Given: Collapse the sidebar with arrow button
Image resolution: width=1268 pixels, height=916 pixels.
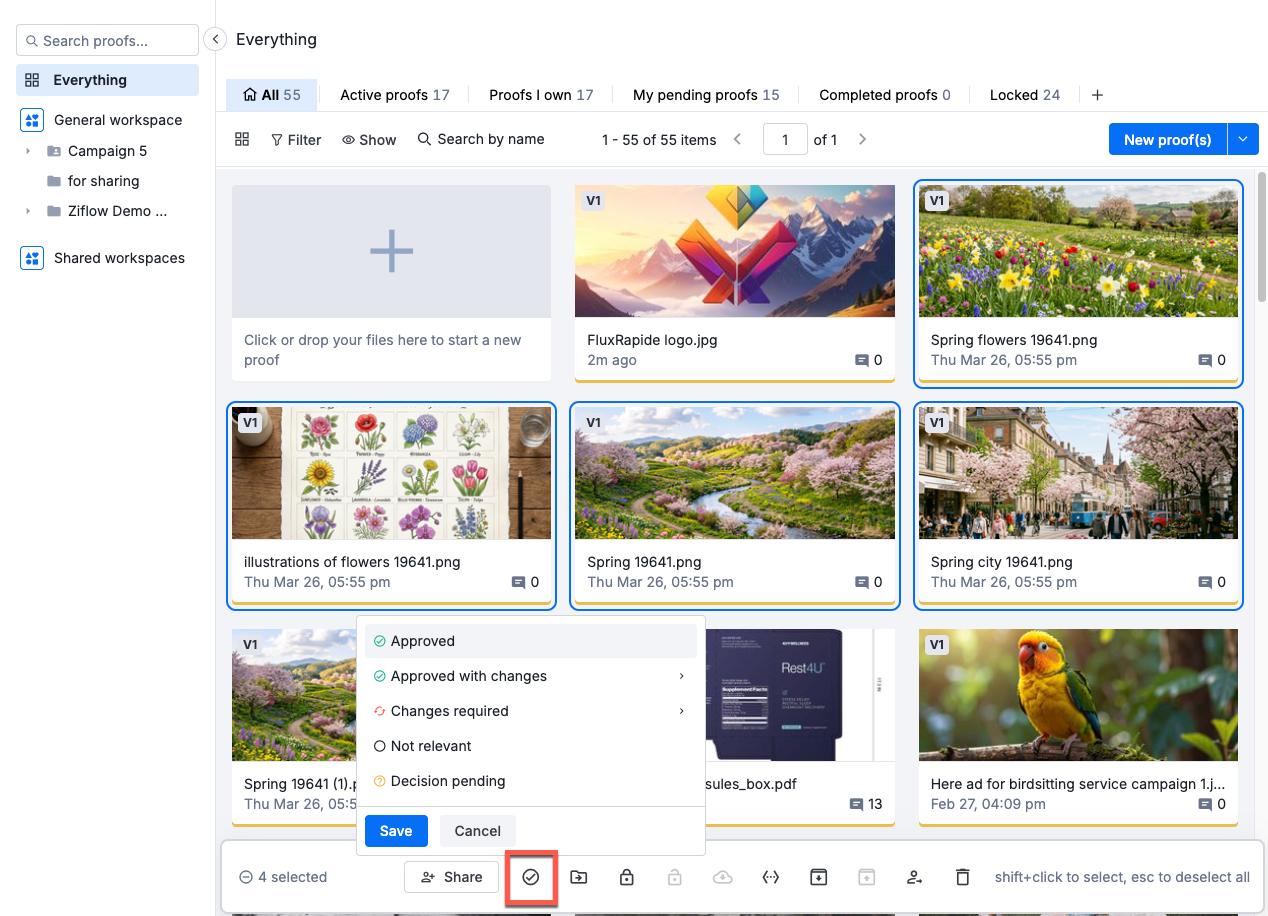Looking at the screenshot, I should [x=214, y=39].
